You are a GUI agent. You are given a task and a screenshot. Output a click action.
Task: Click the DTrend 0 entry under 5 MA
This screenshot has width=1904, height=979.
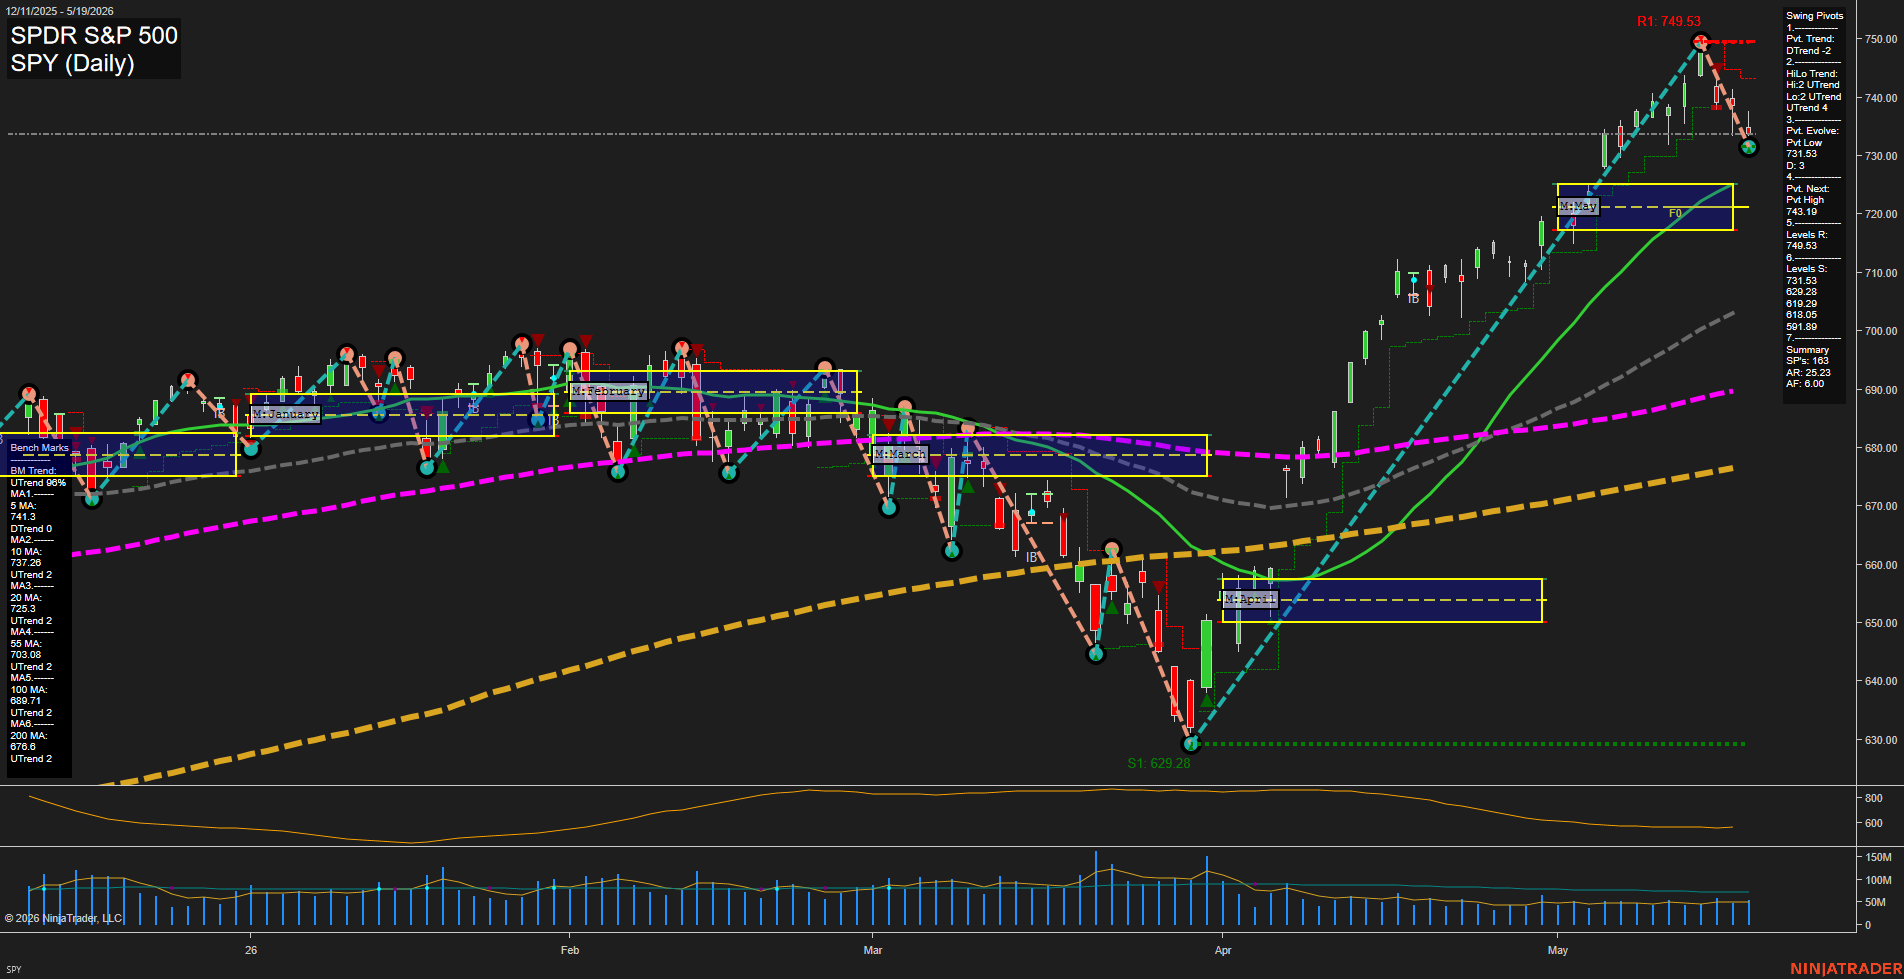point(31,529)
